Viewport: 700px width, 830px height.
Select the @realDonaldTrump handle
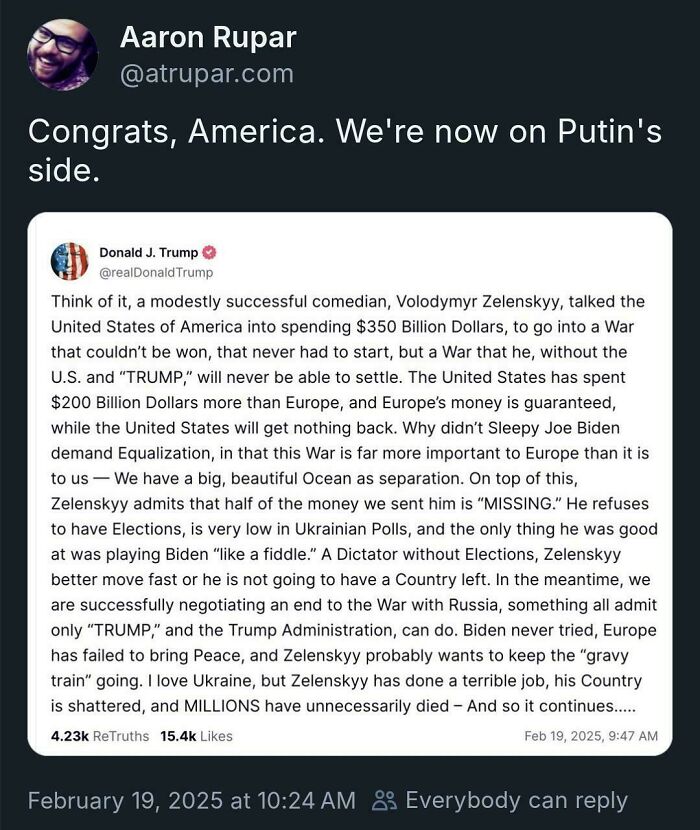coord(157,272)
